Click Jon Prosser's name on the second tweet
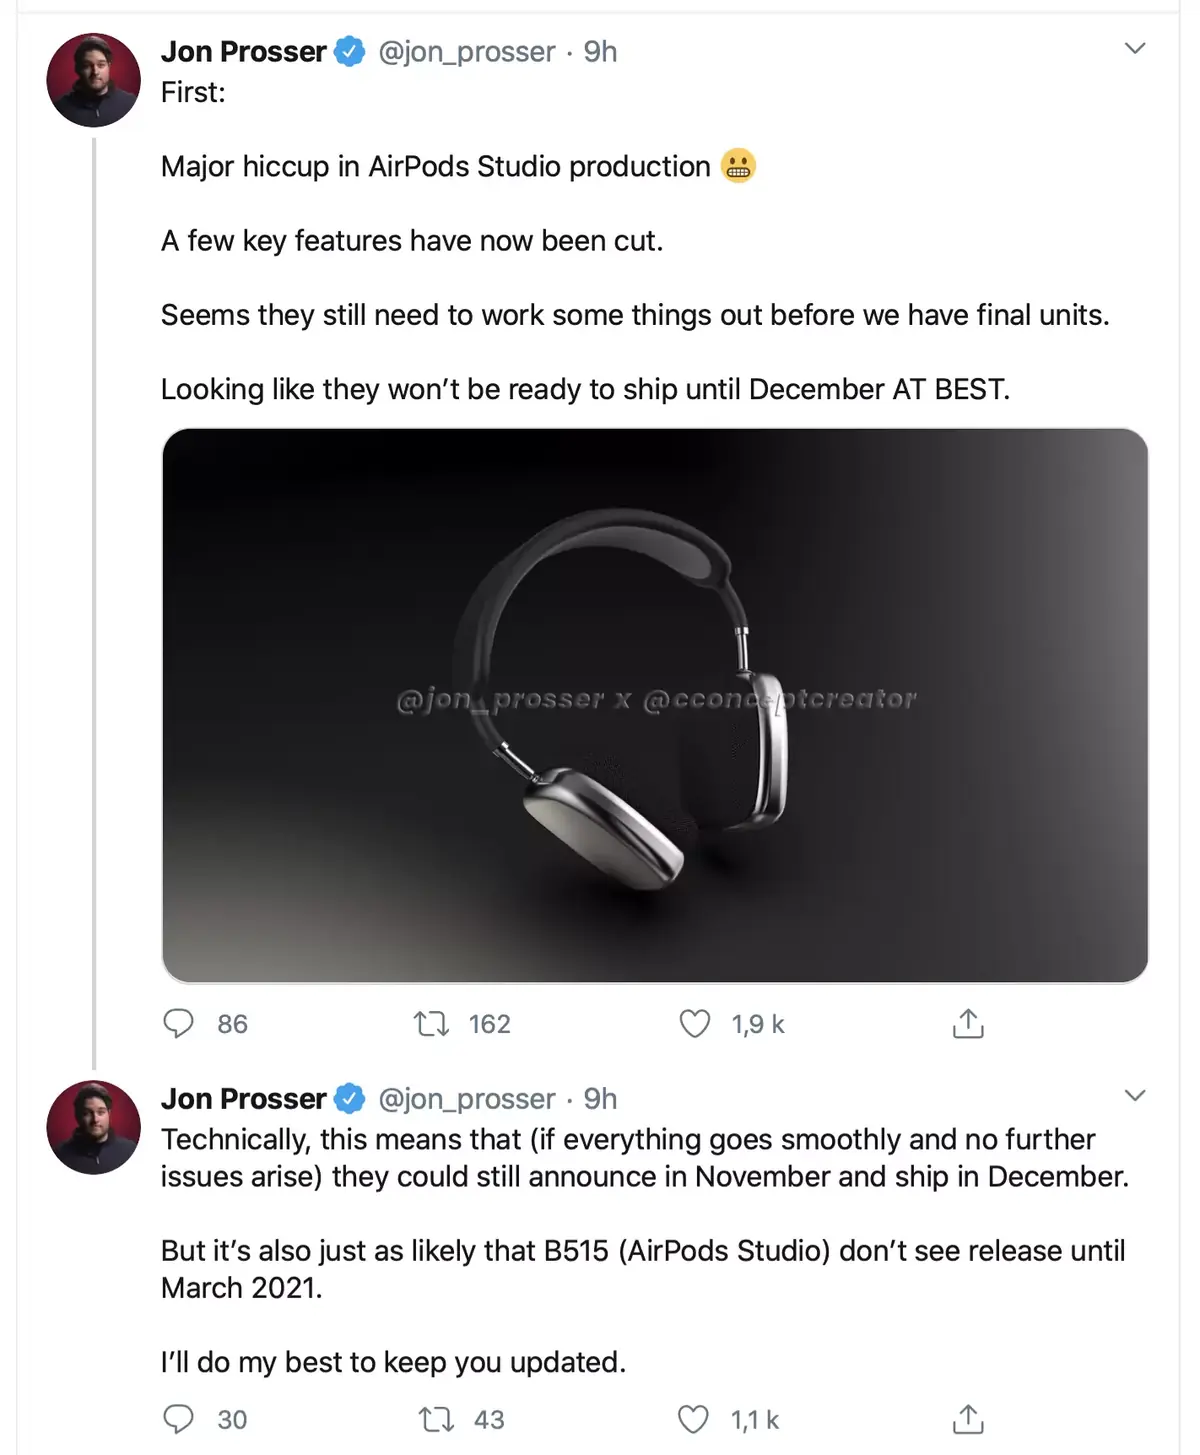1200x1455 pixels. tap(243, 1098)
